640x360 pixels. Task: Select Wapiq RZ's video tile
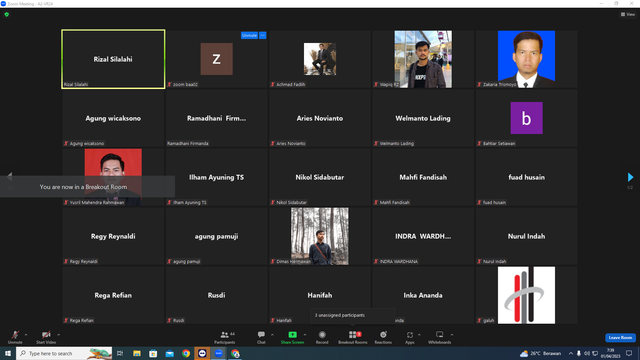423,59
